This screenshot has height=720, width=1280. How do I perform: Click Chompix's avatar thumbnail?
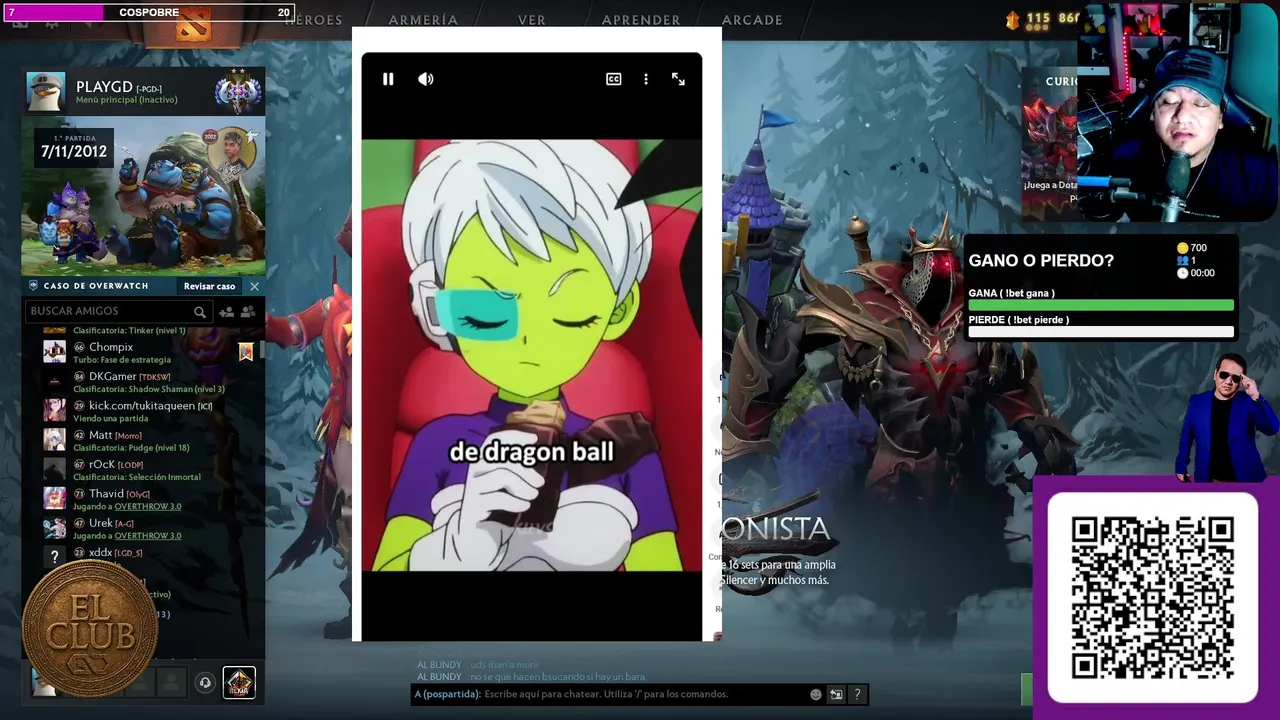(55, 352)
